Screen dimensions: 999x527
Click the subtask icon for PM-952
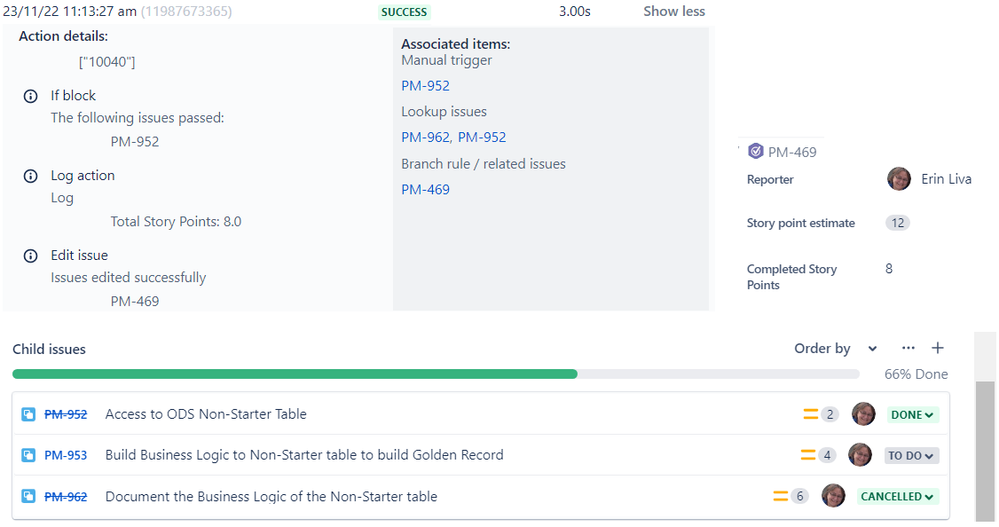coord(28,415)
